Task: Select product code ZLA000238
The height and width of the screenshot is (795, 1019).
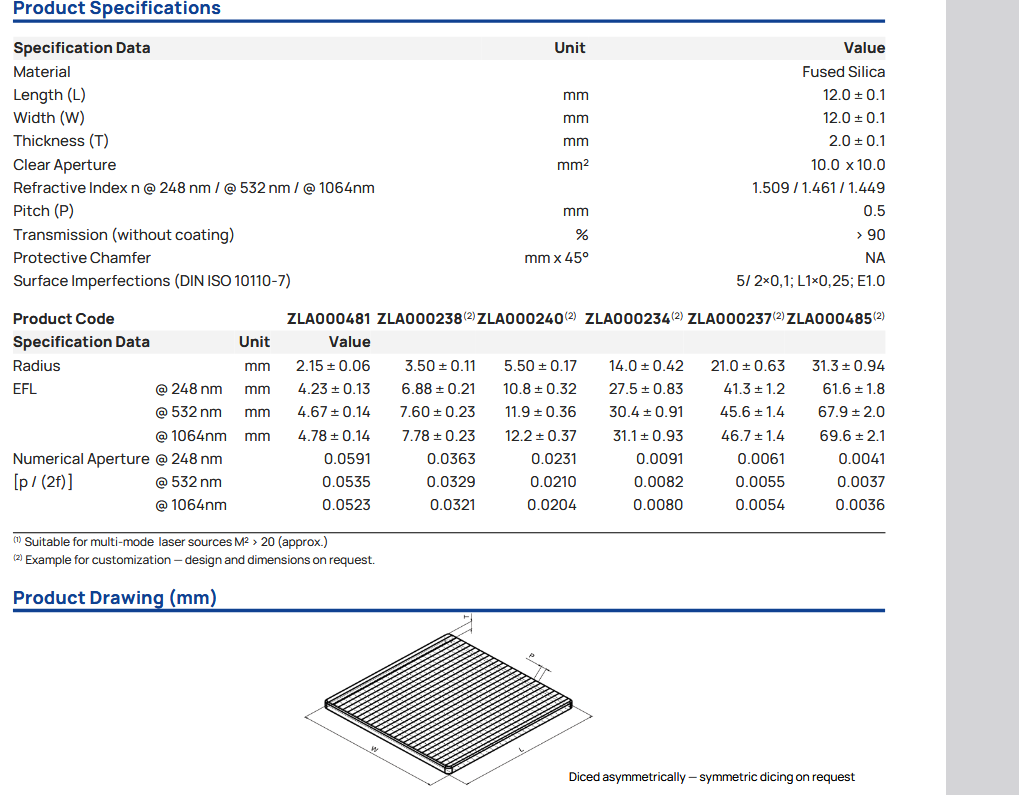Action: (x=419, y=319)
